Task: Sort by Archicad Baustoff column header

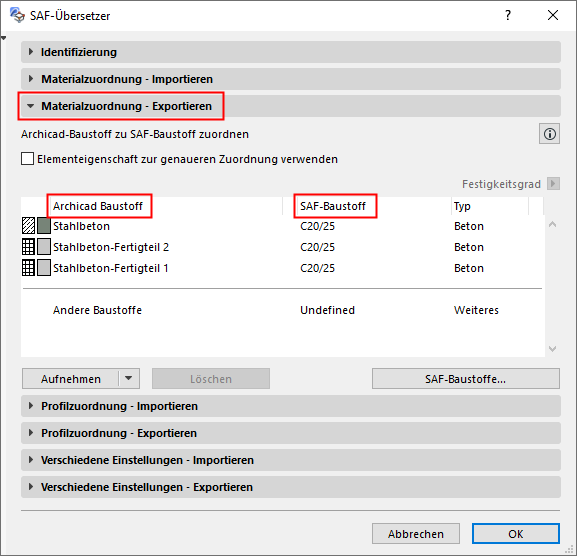Action: pyautogui.click(x=98, y=206)
